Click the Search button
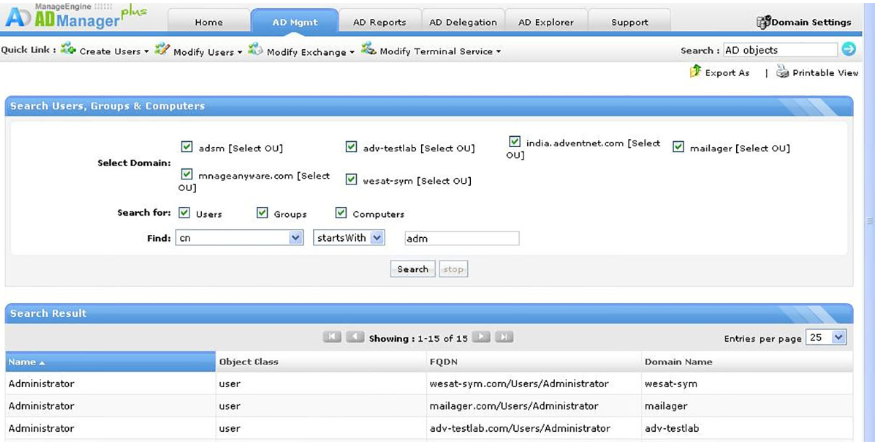Screen dimensions: 876x447 [x=412, y=269]
